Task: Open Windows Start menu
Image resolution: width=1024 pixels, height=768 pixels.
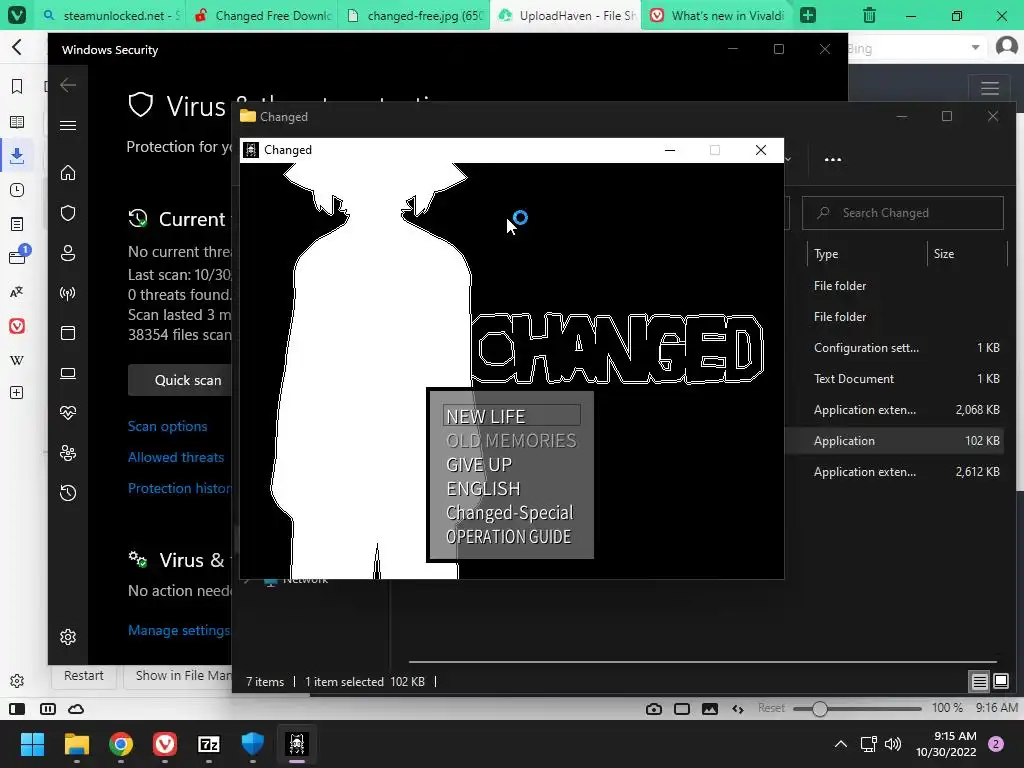Action: pyautogui.click(x=33, y=744)
